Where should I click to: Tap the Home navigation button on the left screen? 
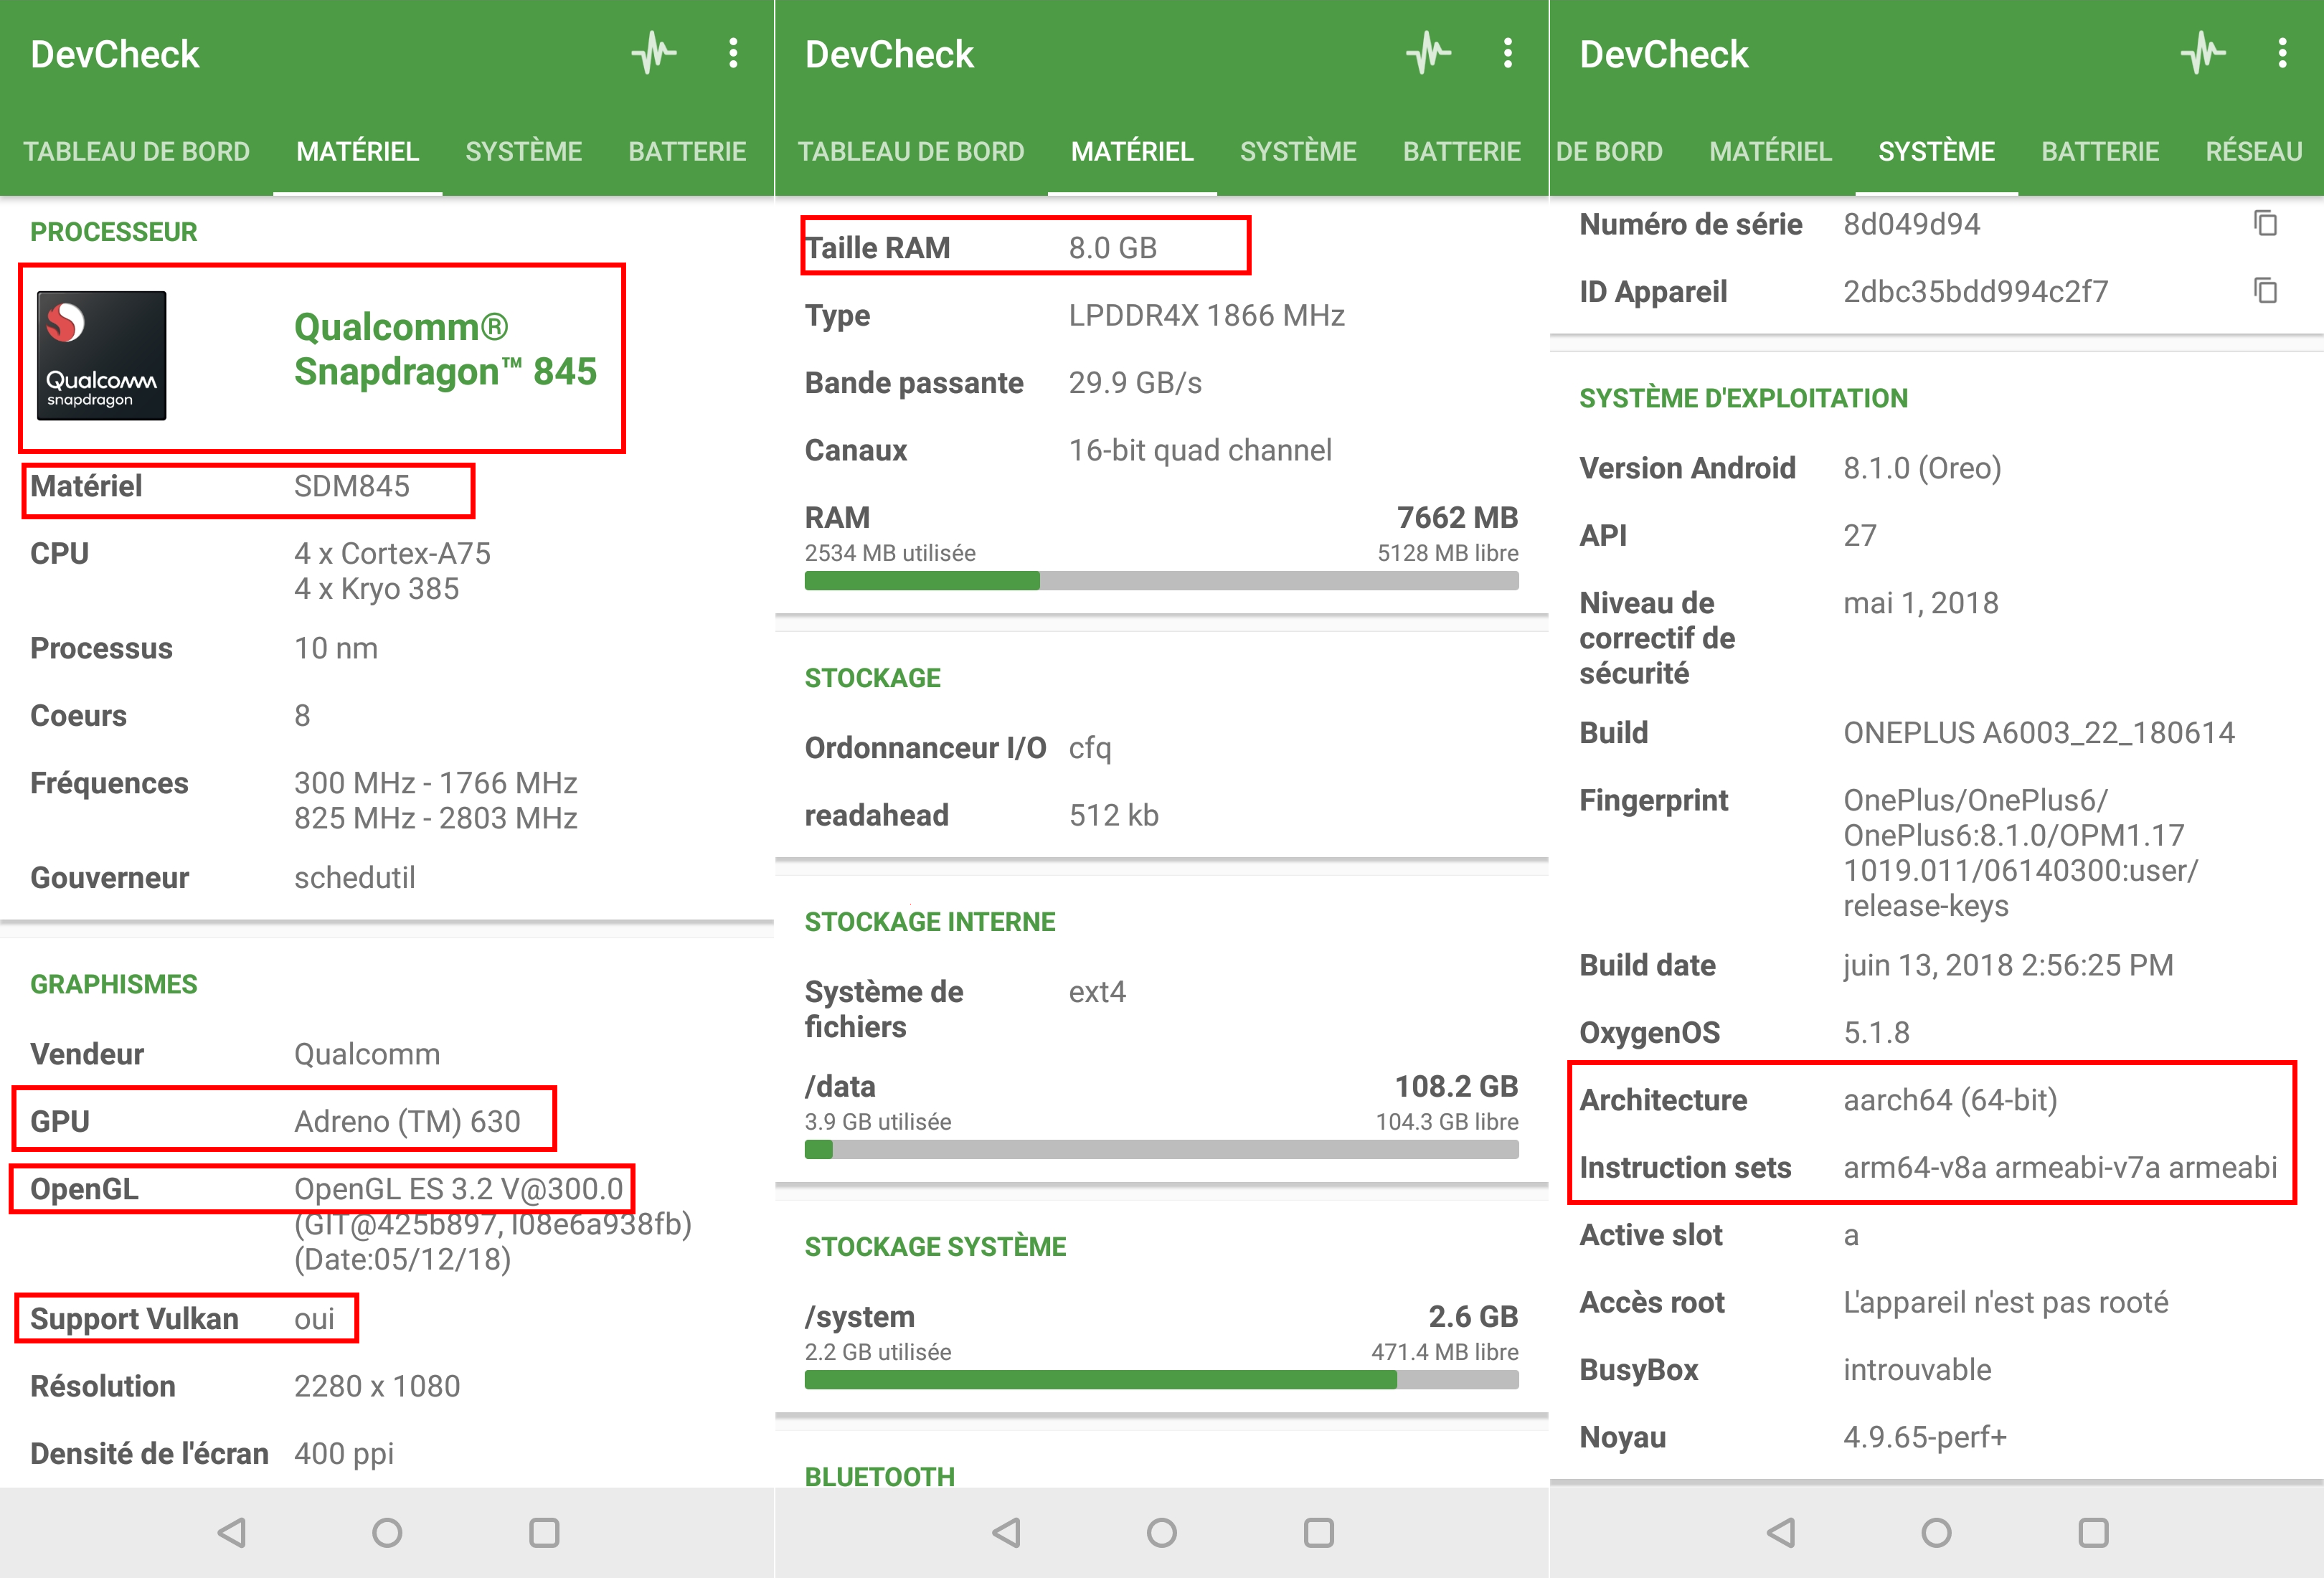(x=387, y=1532)
